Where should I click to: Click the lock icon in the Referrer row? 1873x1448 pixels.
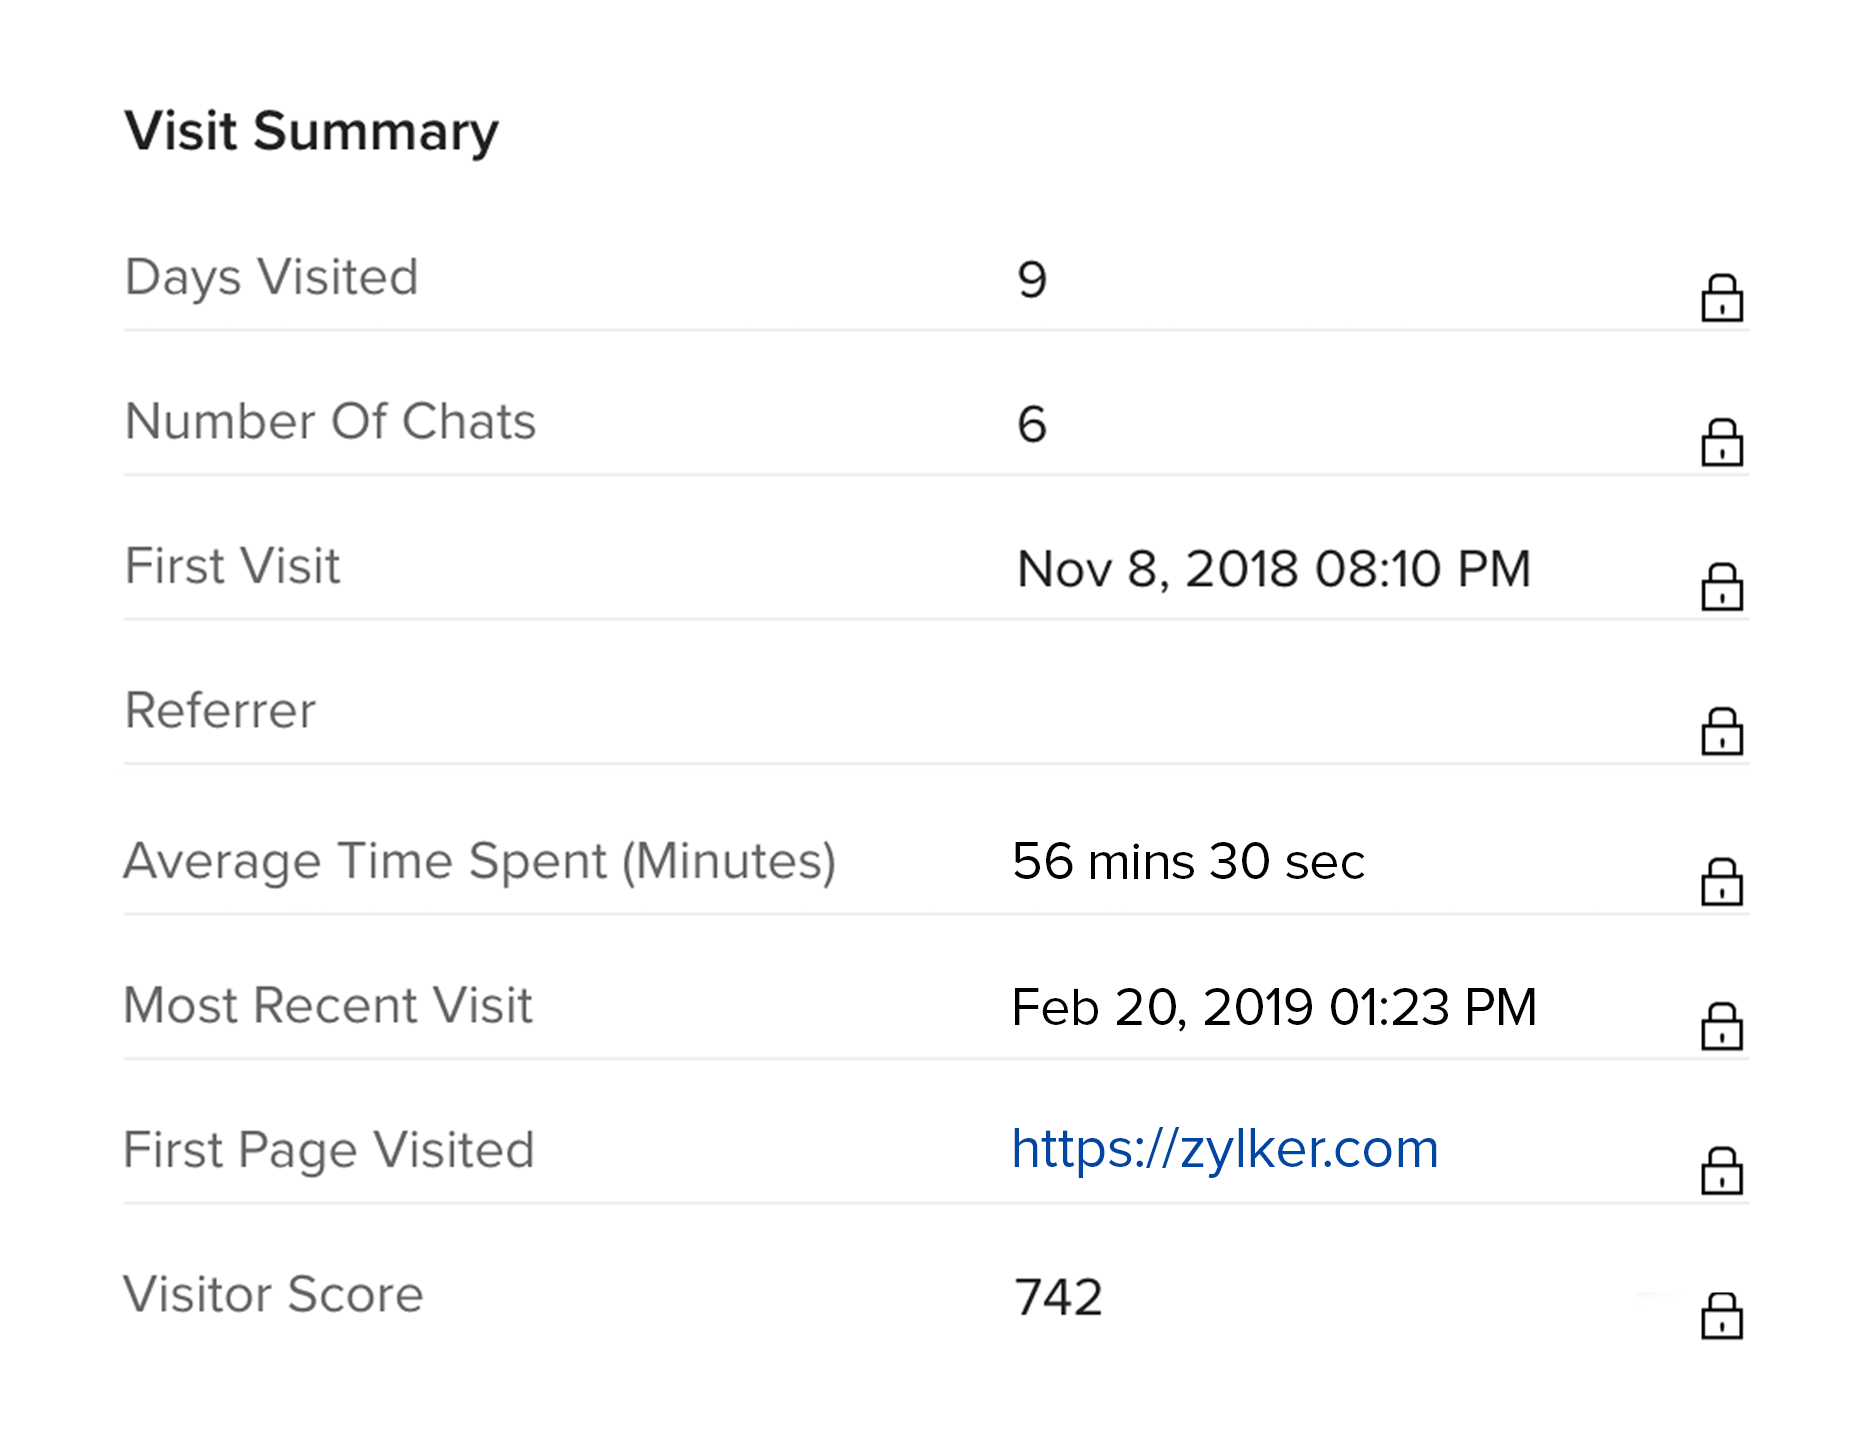1721,731
